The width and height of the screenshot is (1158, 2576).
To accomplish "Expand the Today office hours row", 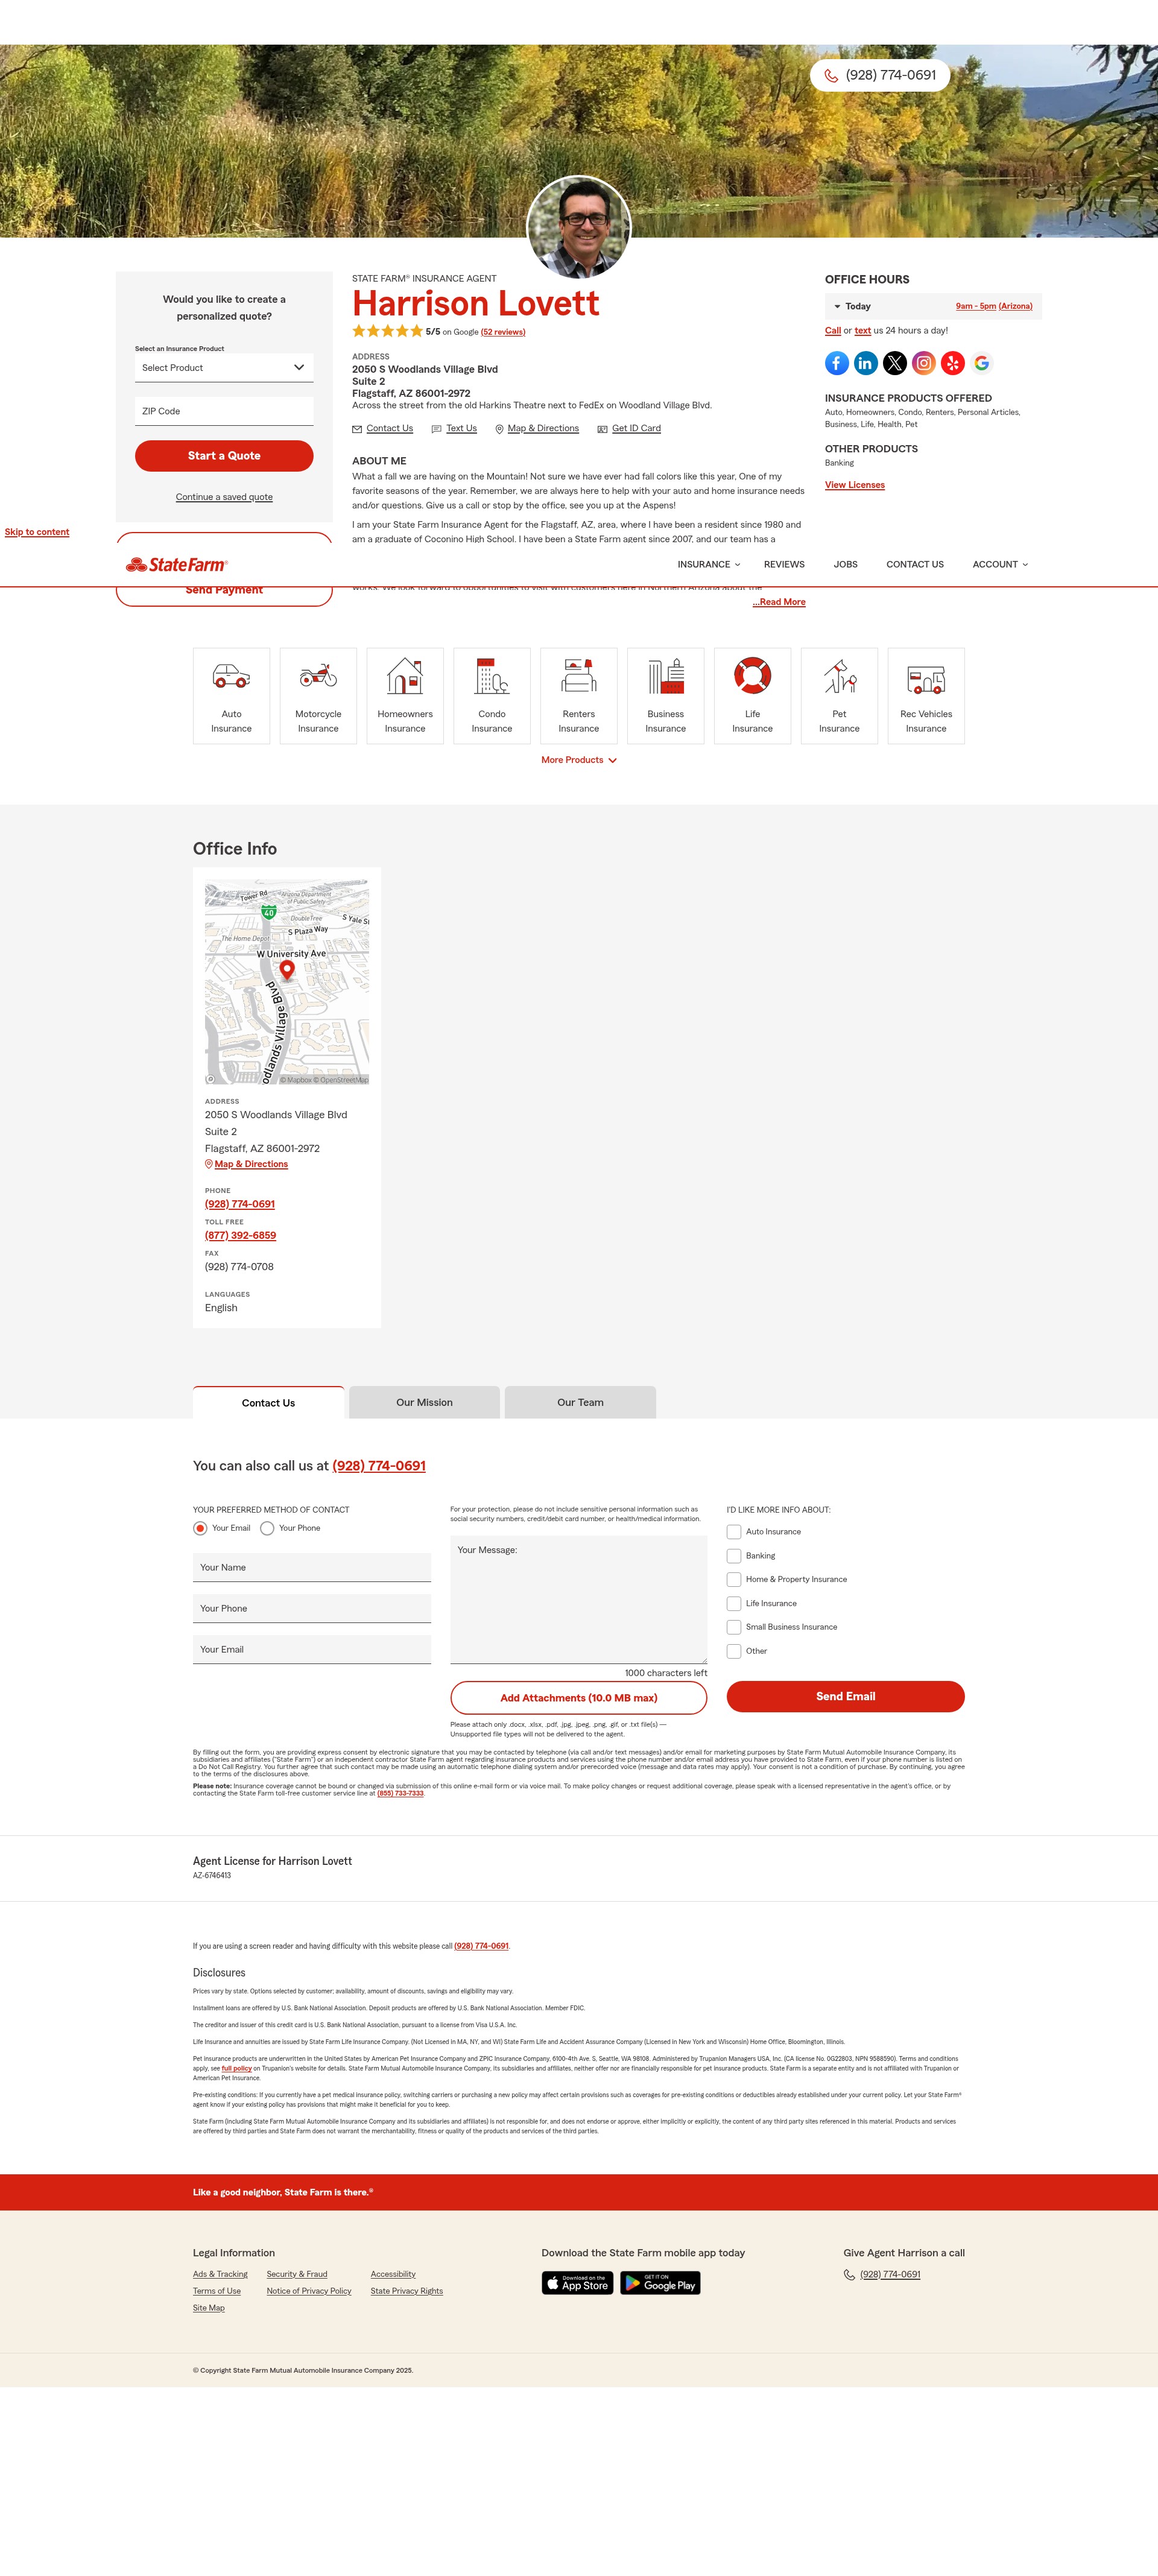I will coord(933,306).
